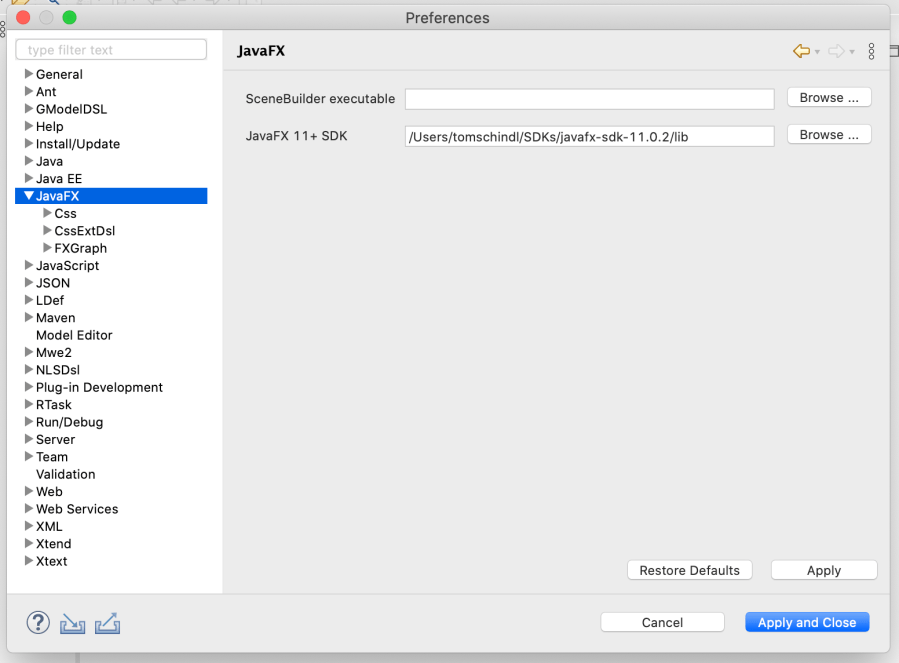Open the back history dropdown arrow
This screenshot has width=899, height=663.
pos(817,52)
